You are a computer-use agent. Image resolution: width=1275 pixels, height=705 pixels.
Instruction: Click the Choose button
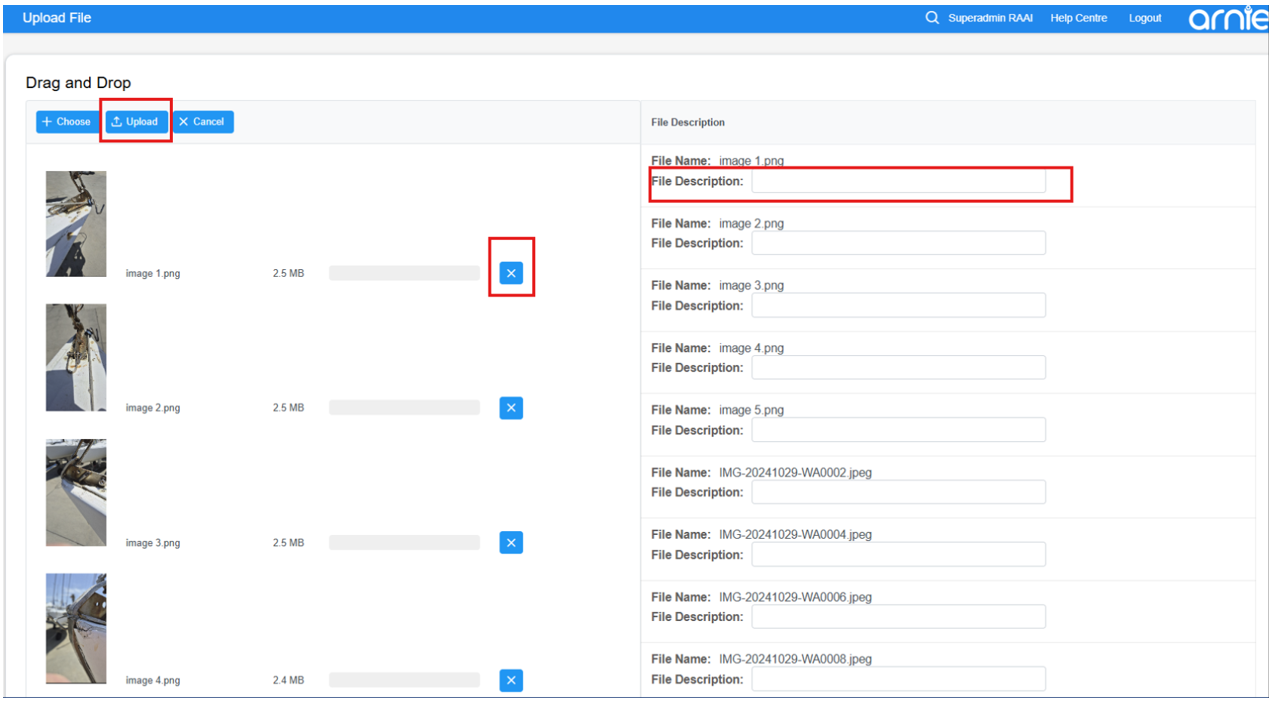[x=67, y=122]
